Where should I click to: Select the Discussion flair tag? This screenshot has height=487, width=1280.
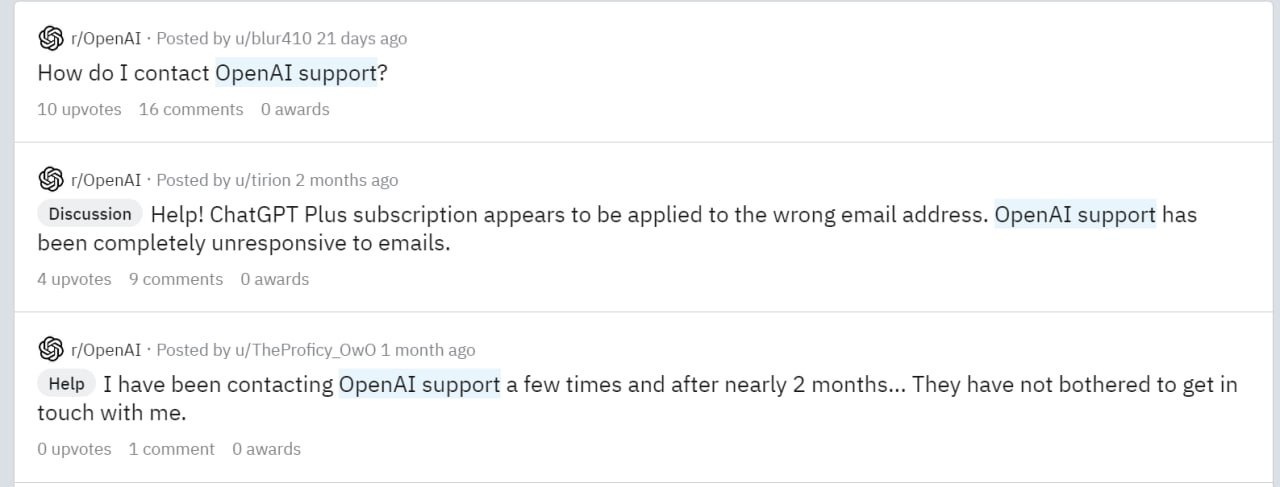point(90,214)
